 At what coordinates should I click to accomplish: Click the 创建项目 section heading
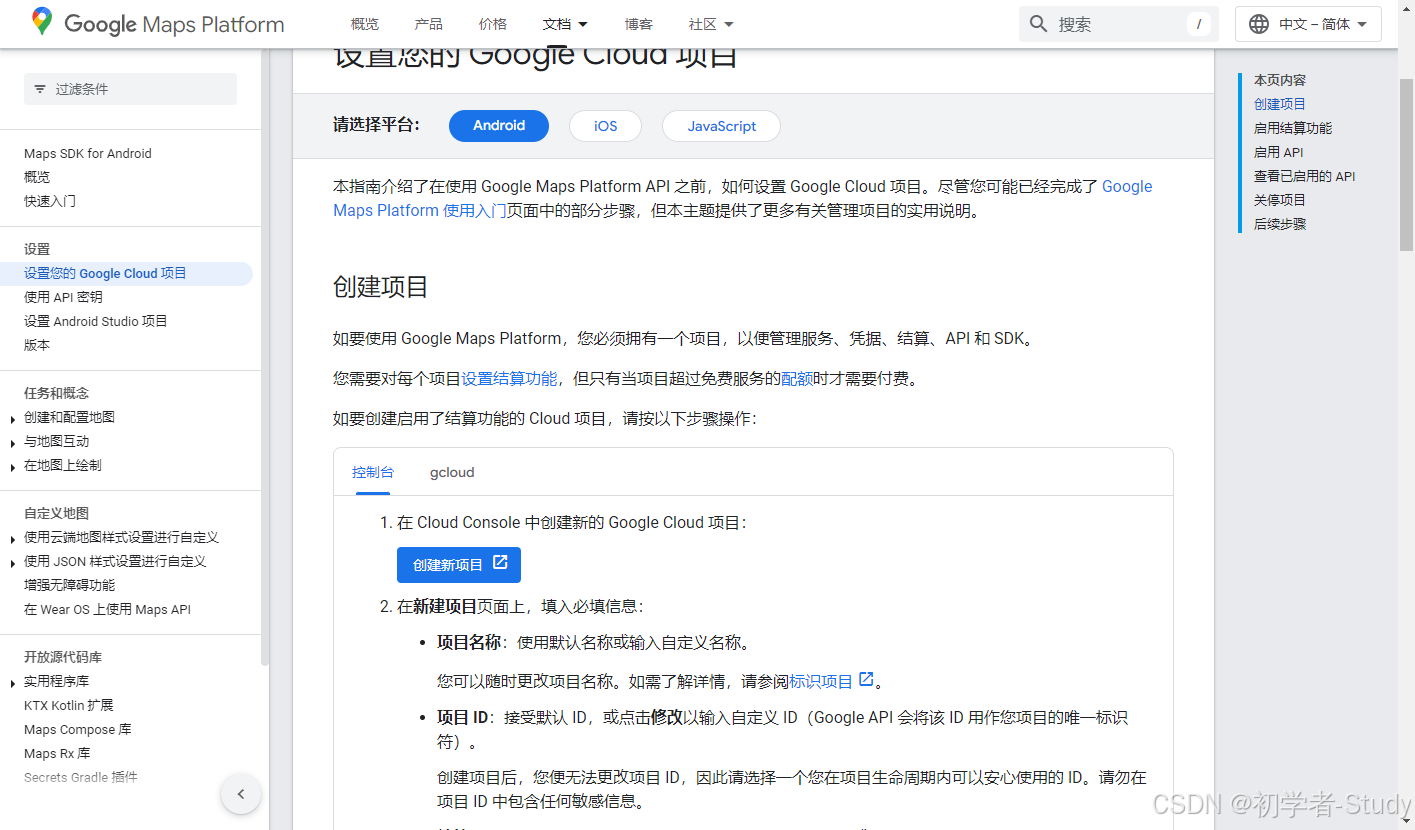(x=381, y=287)
